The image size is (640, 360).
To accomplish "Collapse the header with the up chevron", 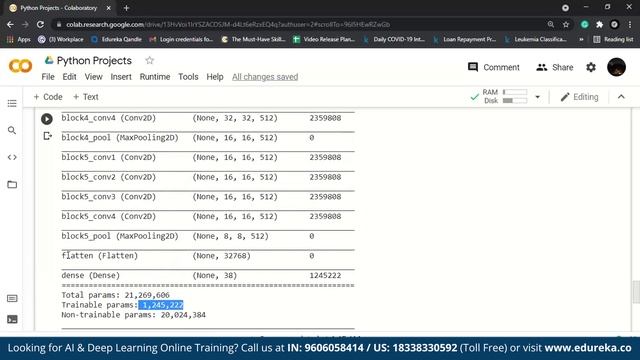I will [621, 97].
